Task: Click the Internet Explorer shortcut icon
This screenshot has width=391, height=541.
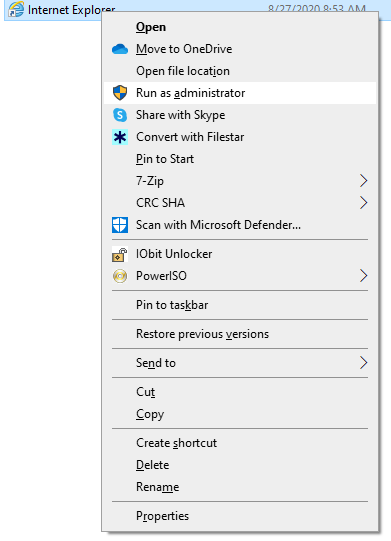Action: pyautogui.click(x=16, y=9)
